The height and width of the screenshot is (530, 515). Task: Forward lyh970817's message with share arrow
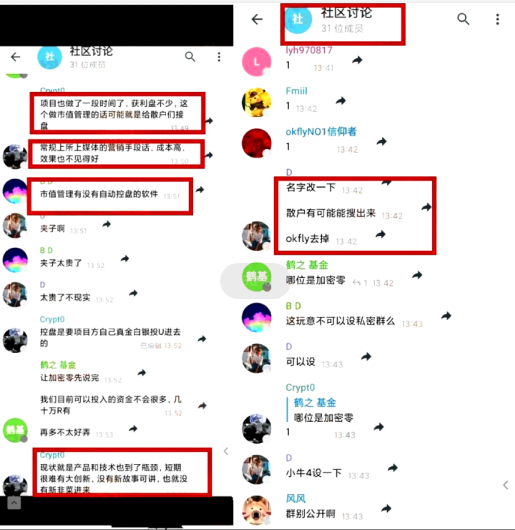click(x=357, y=61)
